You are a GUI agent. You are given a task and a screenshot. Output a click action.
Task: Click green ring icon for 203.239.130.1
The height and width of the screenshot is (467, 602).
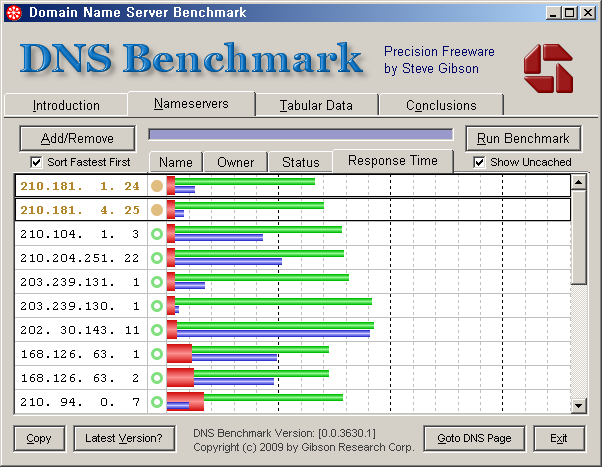point(157,306)
